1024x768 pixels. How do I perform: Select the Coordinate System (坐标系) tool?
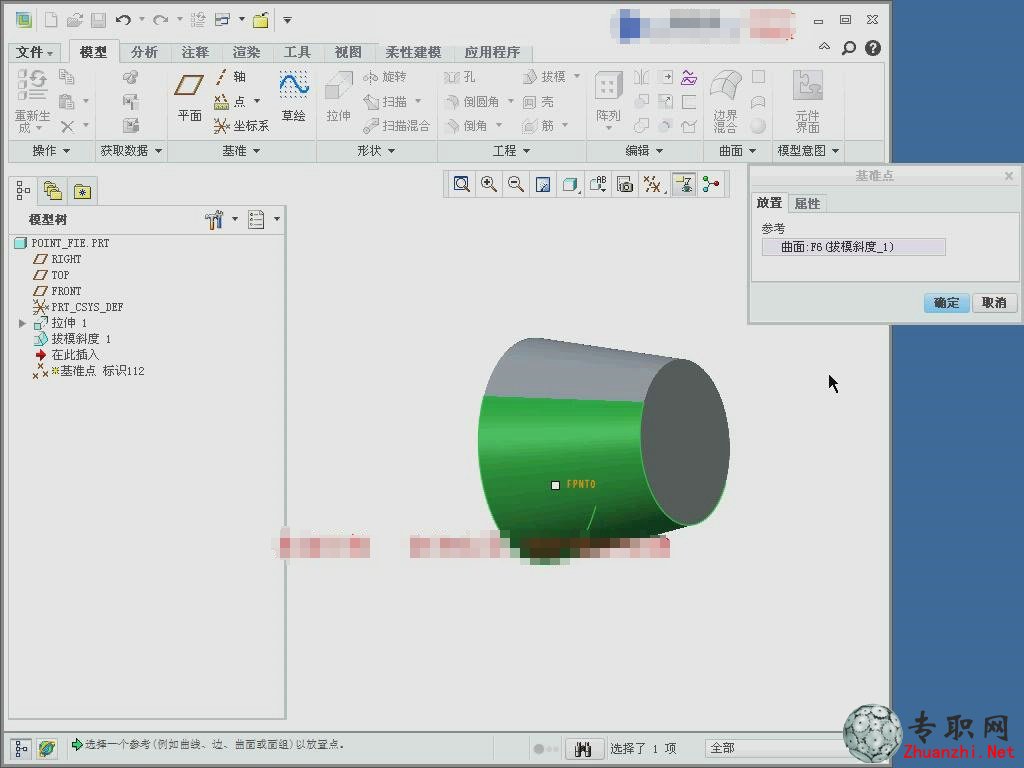pos(242,125)
